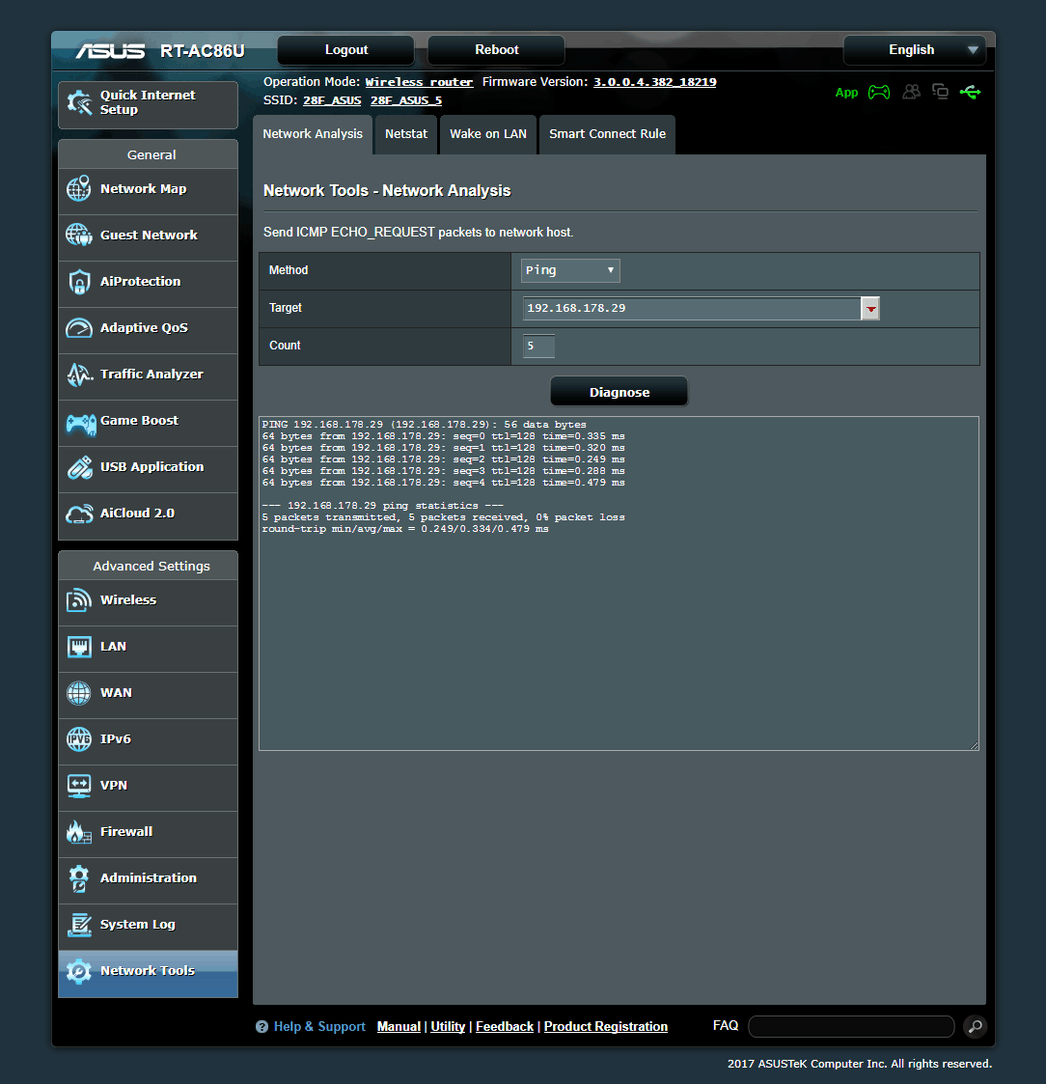Open the Smart Connect Rule tab
The height and width of the screenshot is (1084, 1046).
point(607,134)
